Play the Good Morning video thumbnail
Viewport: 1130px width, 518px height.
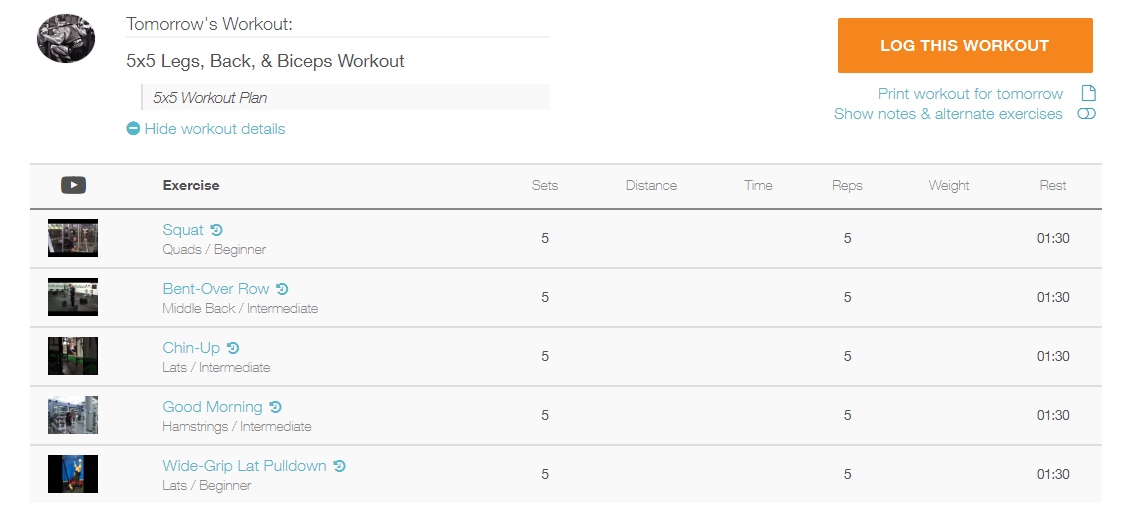pos(73,415)
